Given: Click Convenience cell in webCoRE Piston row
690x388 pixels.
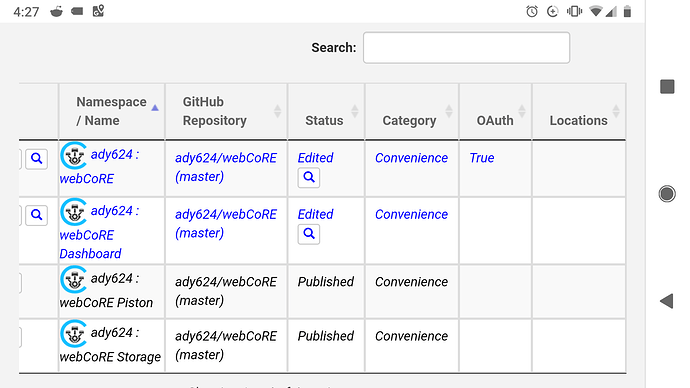Looking at the screenshot, I should pos(411,282).
